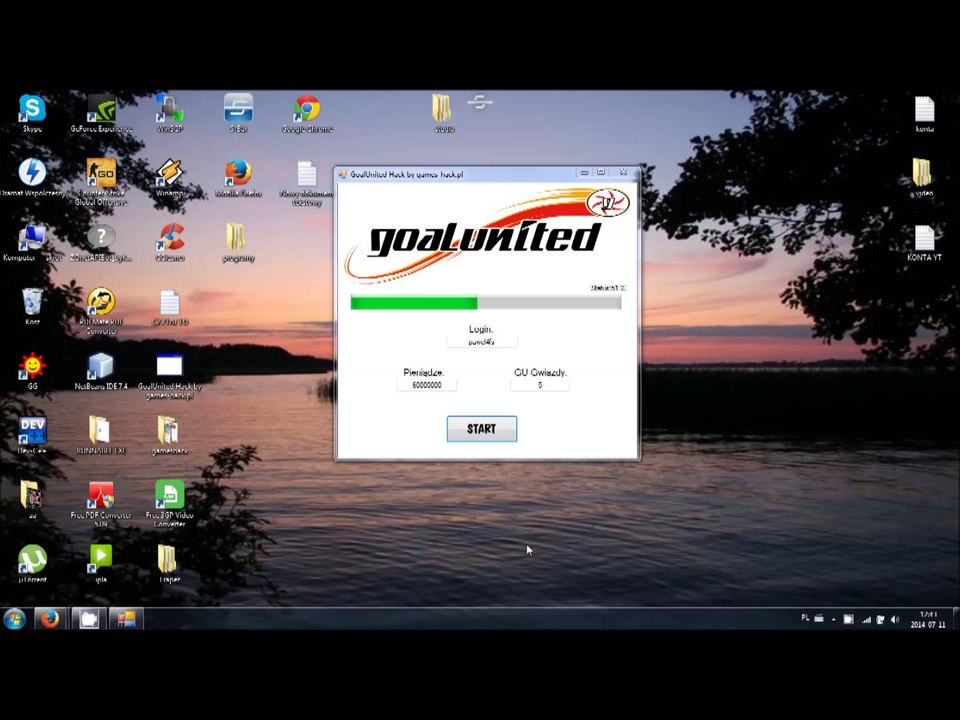960x720 pixels.
Task: Open the Windows Start menu
Action: coord(14,619)
